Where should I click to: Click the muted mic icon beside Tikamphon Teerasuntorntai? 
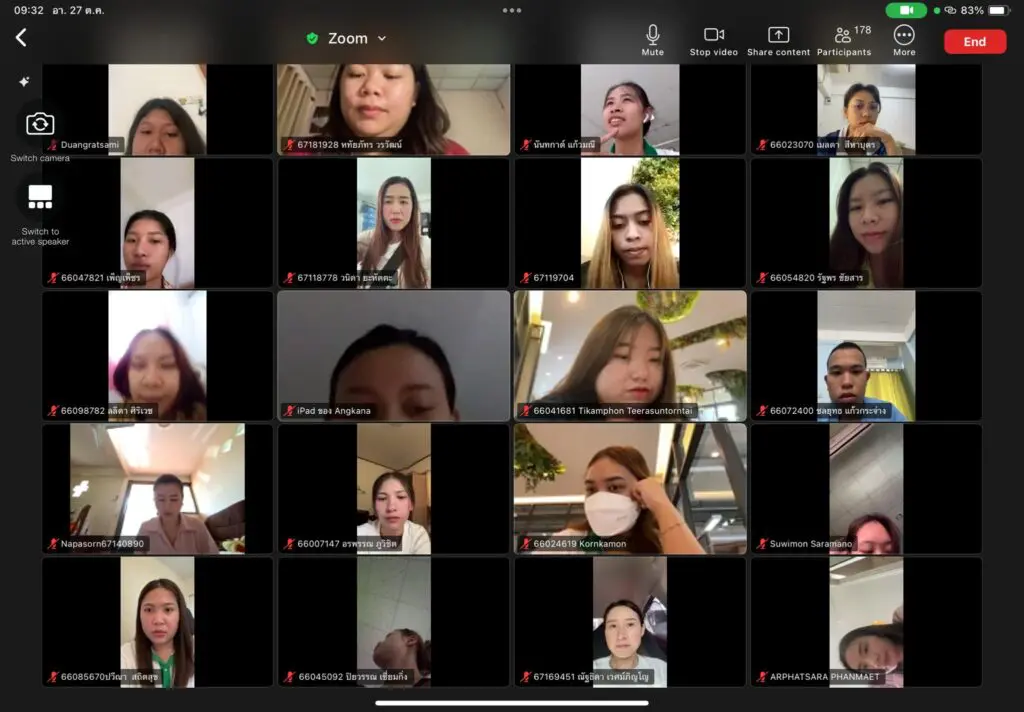pyautogui.click(x=525, y=411)
